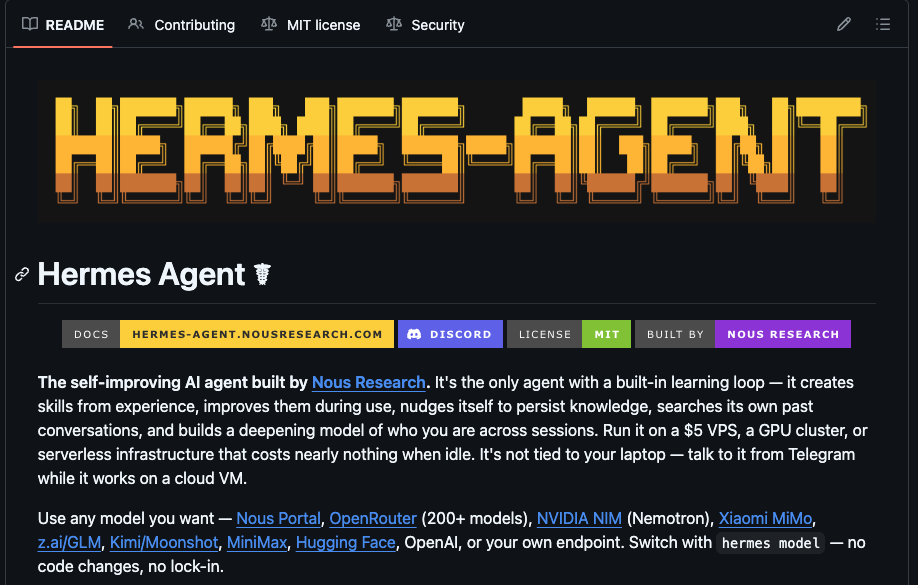
Task: Click the heading anchor link icon
Action: point(22,275)
